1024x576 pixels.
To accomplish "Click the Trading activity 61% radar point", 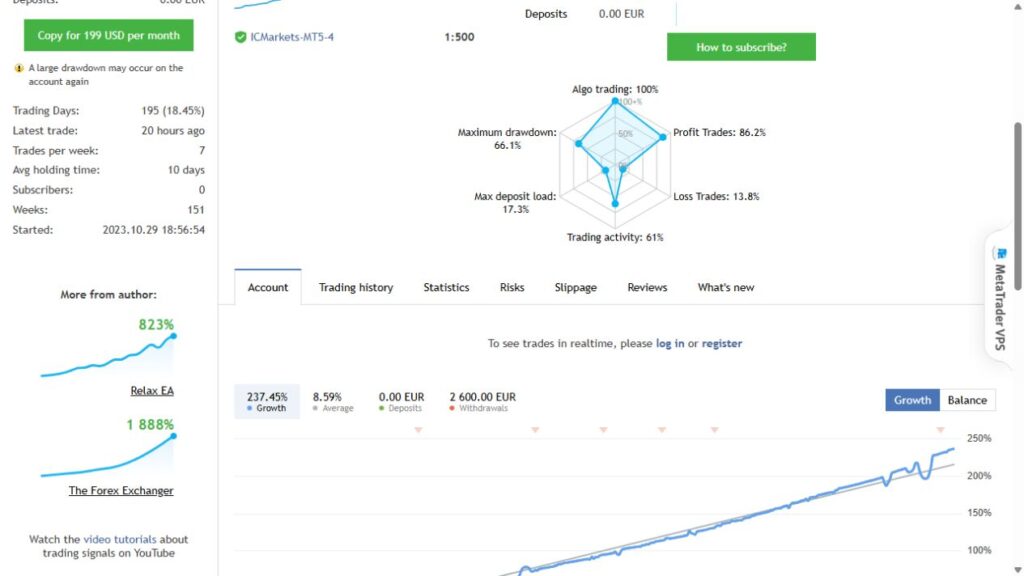I will coord(615,204).
